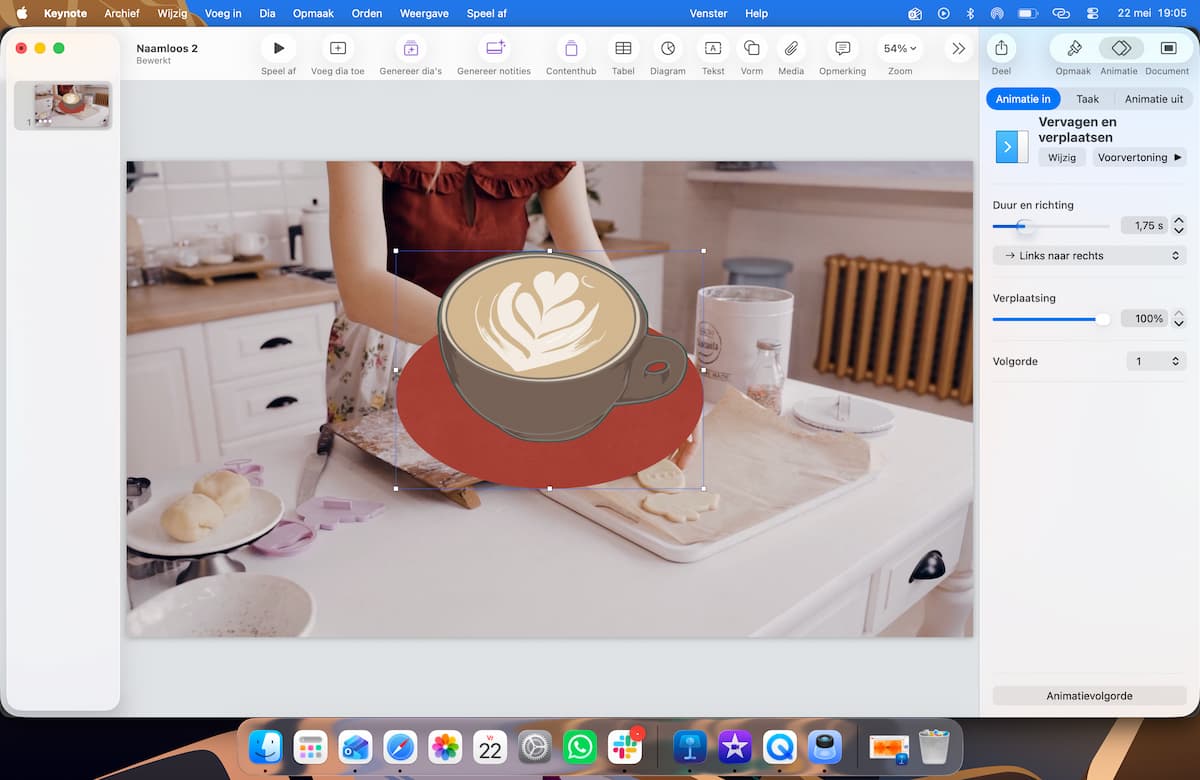Open the Vorm shapes icon
The height and width of the screenshot is (780, 1200).
point(752,49)
